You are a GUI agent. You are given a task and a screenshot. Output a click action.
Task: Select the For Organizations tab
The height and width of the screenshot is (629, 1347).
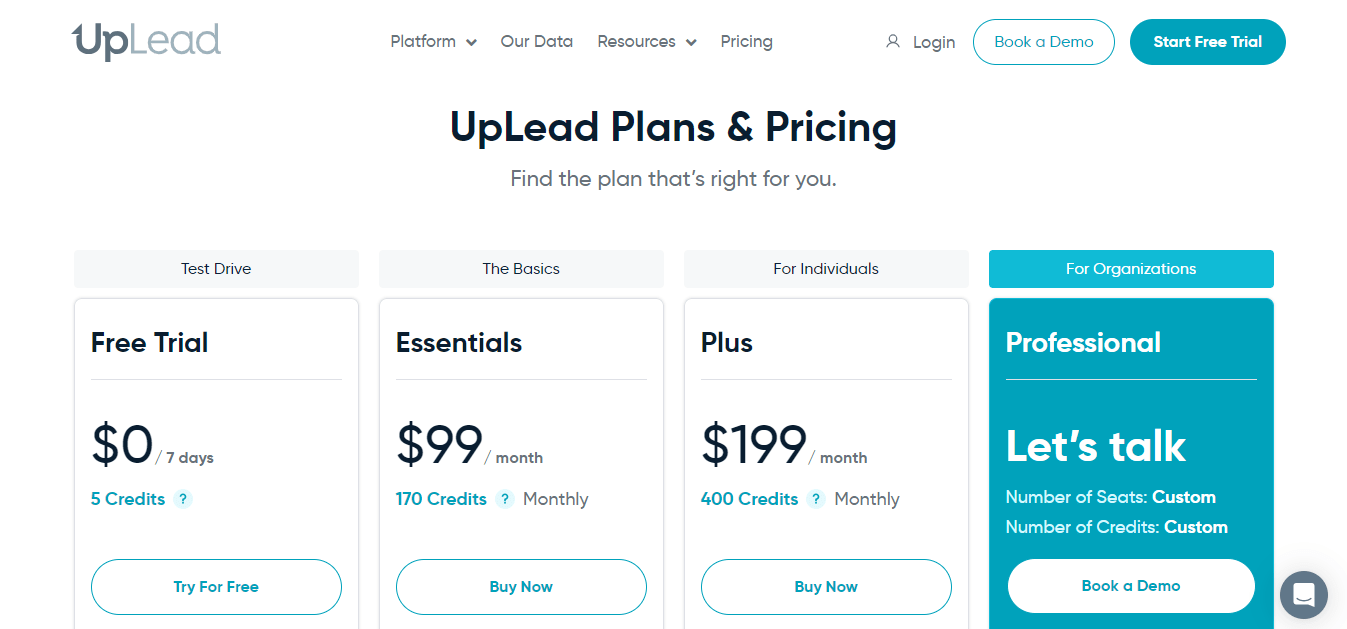pos(1131,268)
